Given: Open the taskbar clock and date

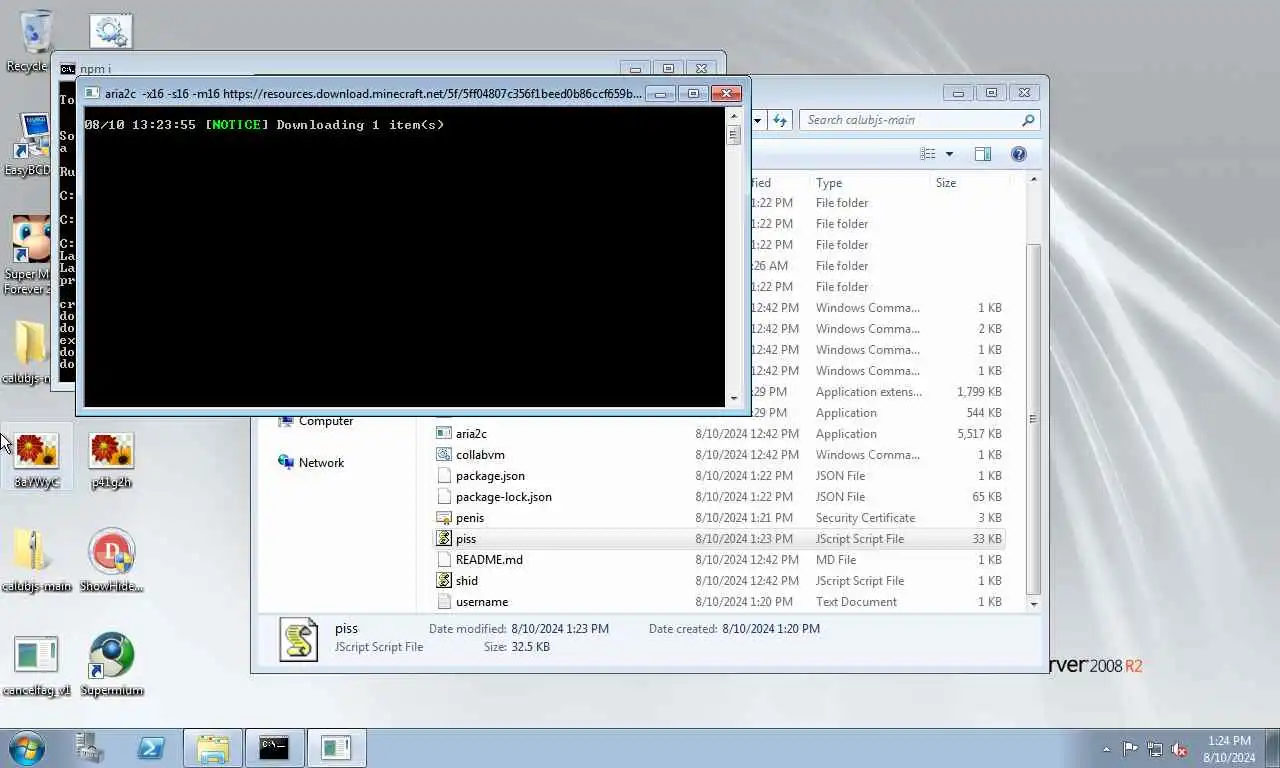Looking at the screenshot, I should [1229, 749].
